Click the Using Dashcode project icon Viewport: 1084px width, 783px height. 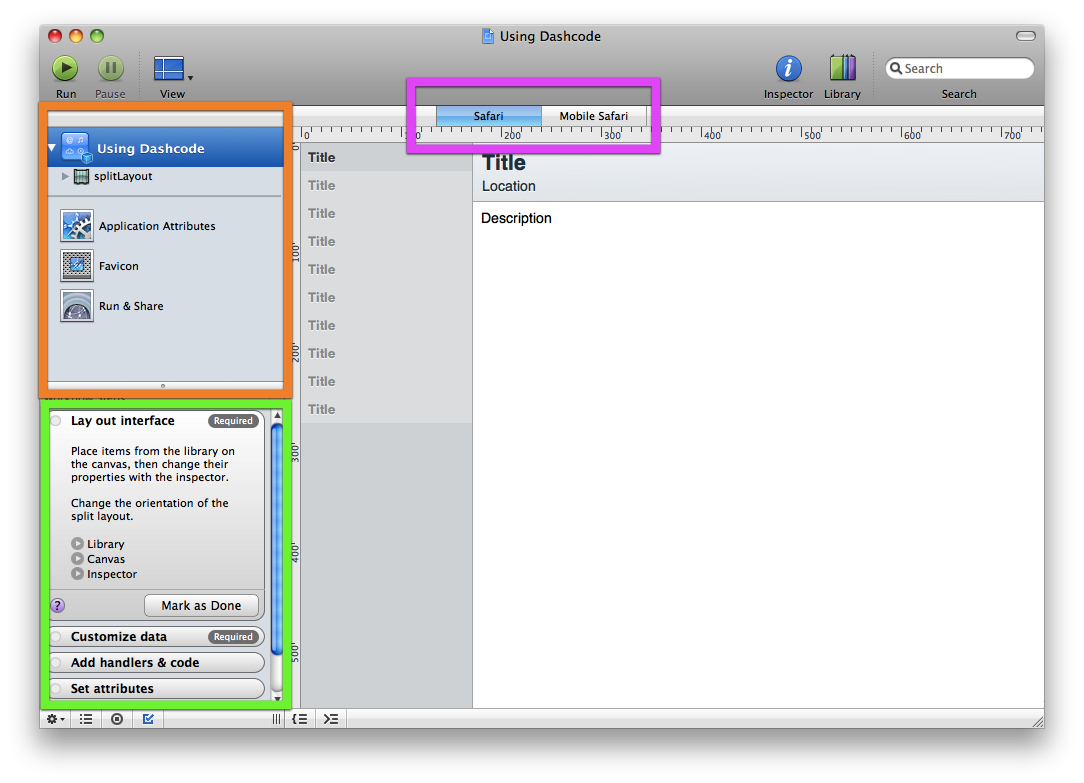tap(76, 148)
